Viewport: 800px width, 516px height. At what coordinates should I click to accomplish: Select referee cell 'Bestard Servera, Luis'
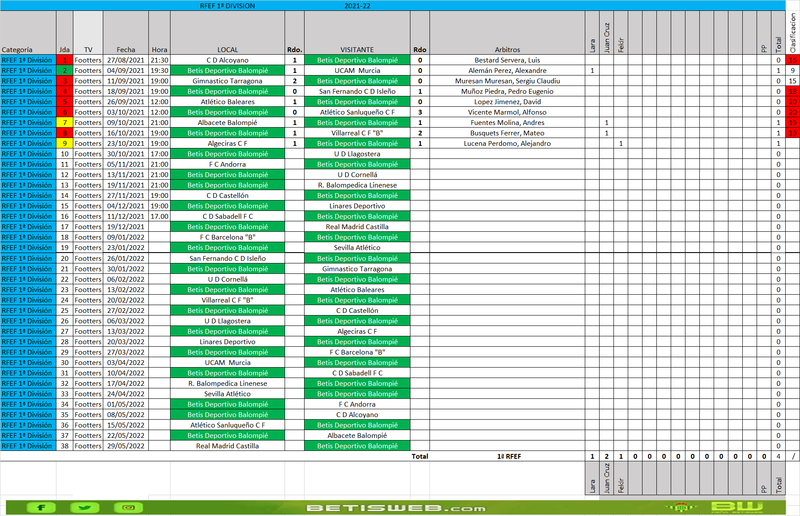[x=507, y=60]
